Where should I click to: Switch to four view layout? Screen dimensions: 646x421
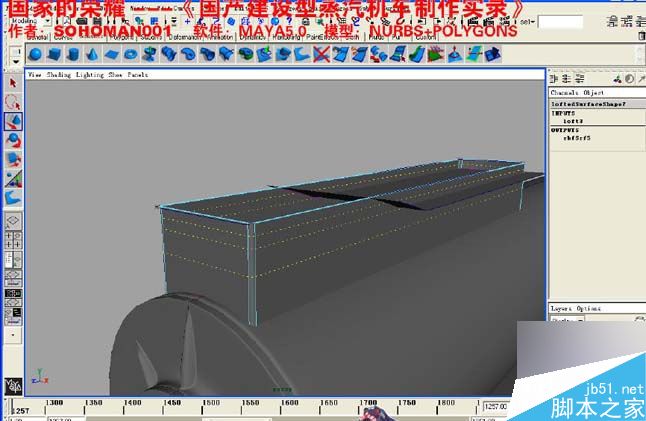click(14, 242)
